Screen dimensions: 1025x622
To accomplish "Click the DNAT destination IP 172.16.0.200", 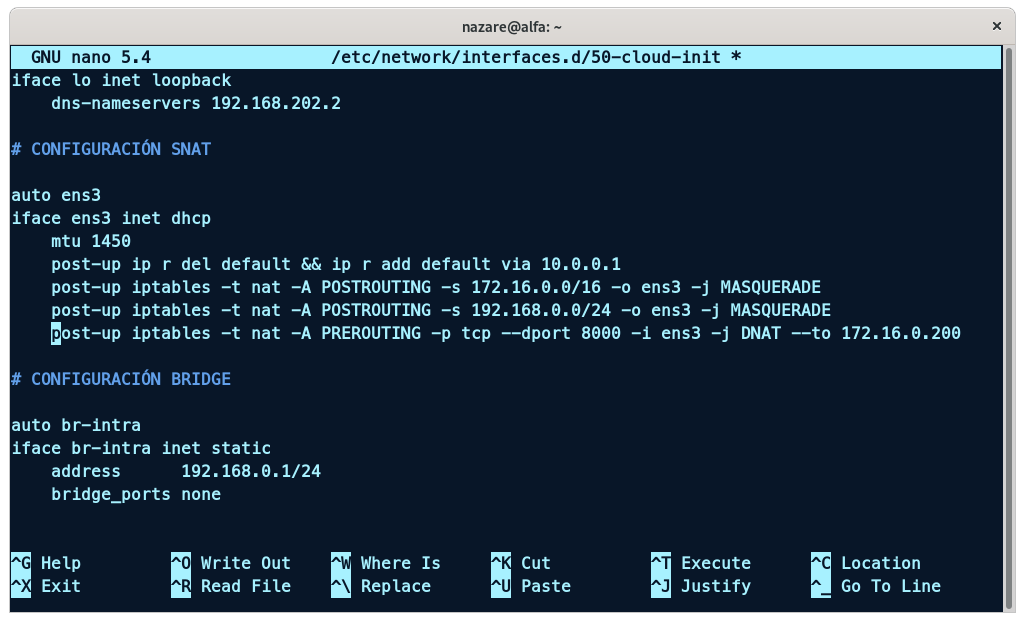I will pos(900,333).
